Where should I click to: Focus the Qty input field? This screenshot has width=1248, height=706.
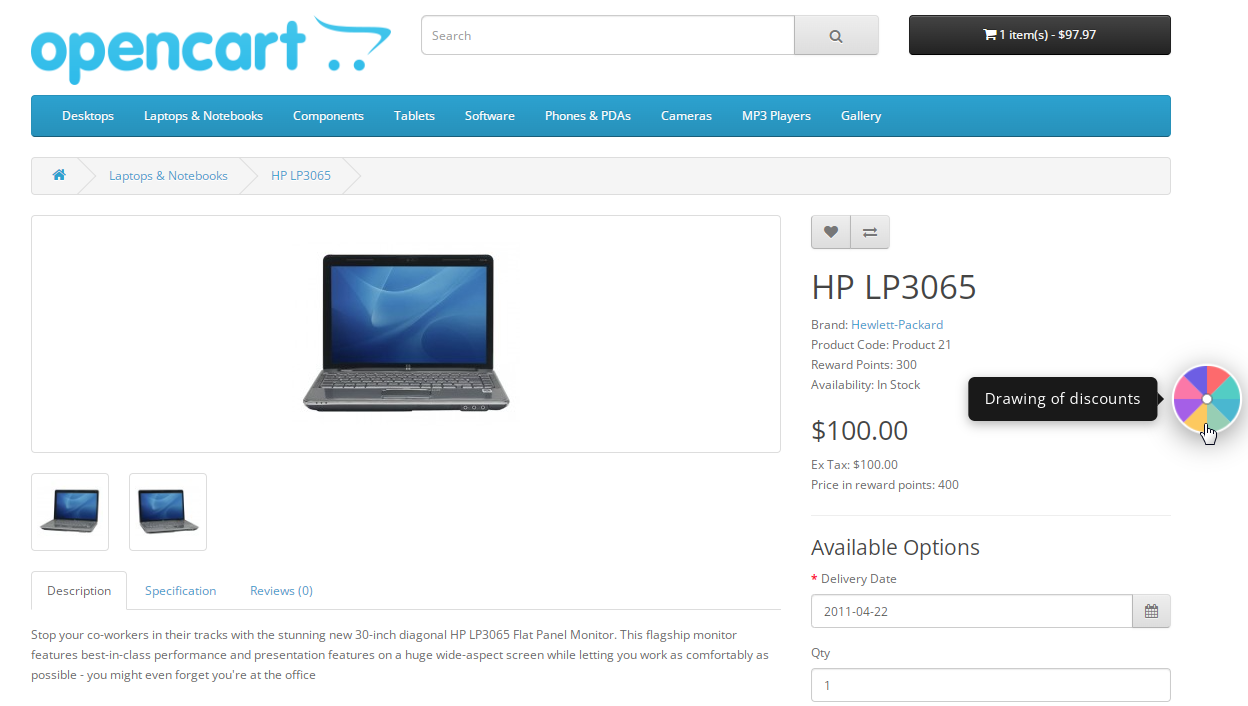point(991,685)
